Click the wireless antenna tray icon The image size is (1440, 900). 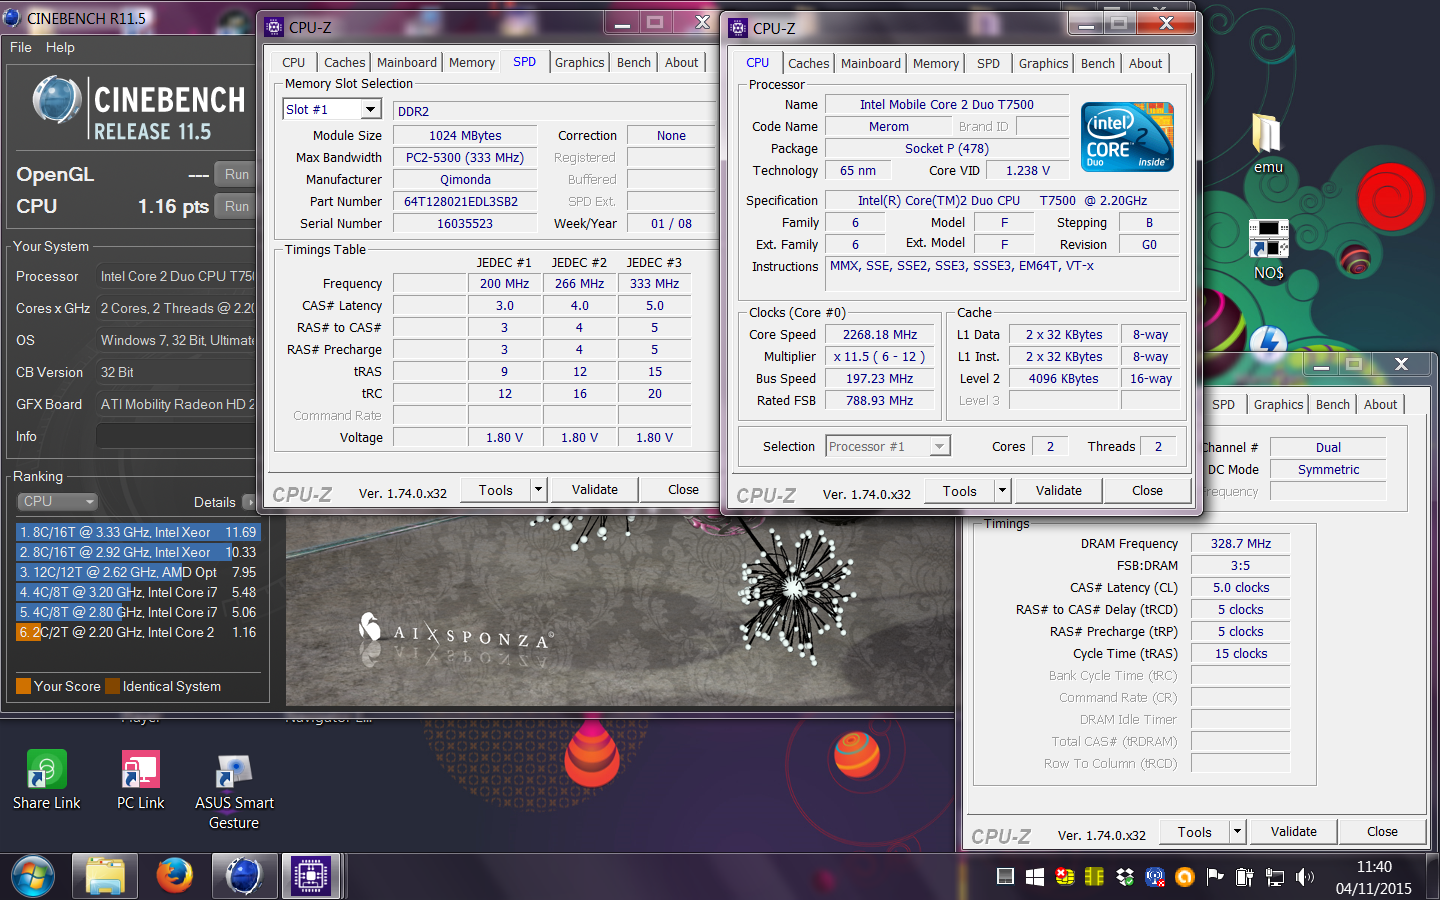tap(1155, 877)
